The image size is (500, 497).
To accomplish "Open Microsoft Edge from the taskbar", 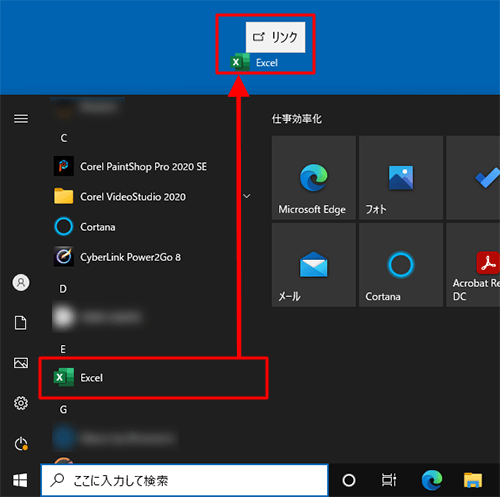I will (x=432, y=480).
